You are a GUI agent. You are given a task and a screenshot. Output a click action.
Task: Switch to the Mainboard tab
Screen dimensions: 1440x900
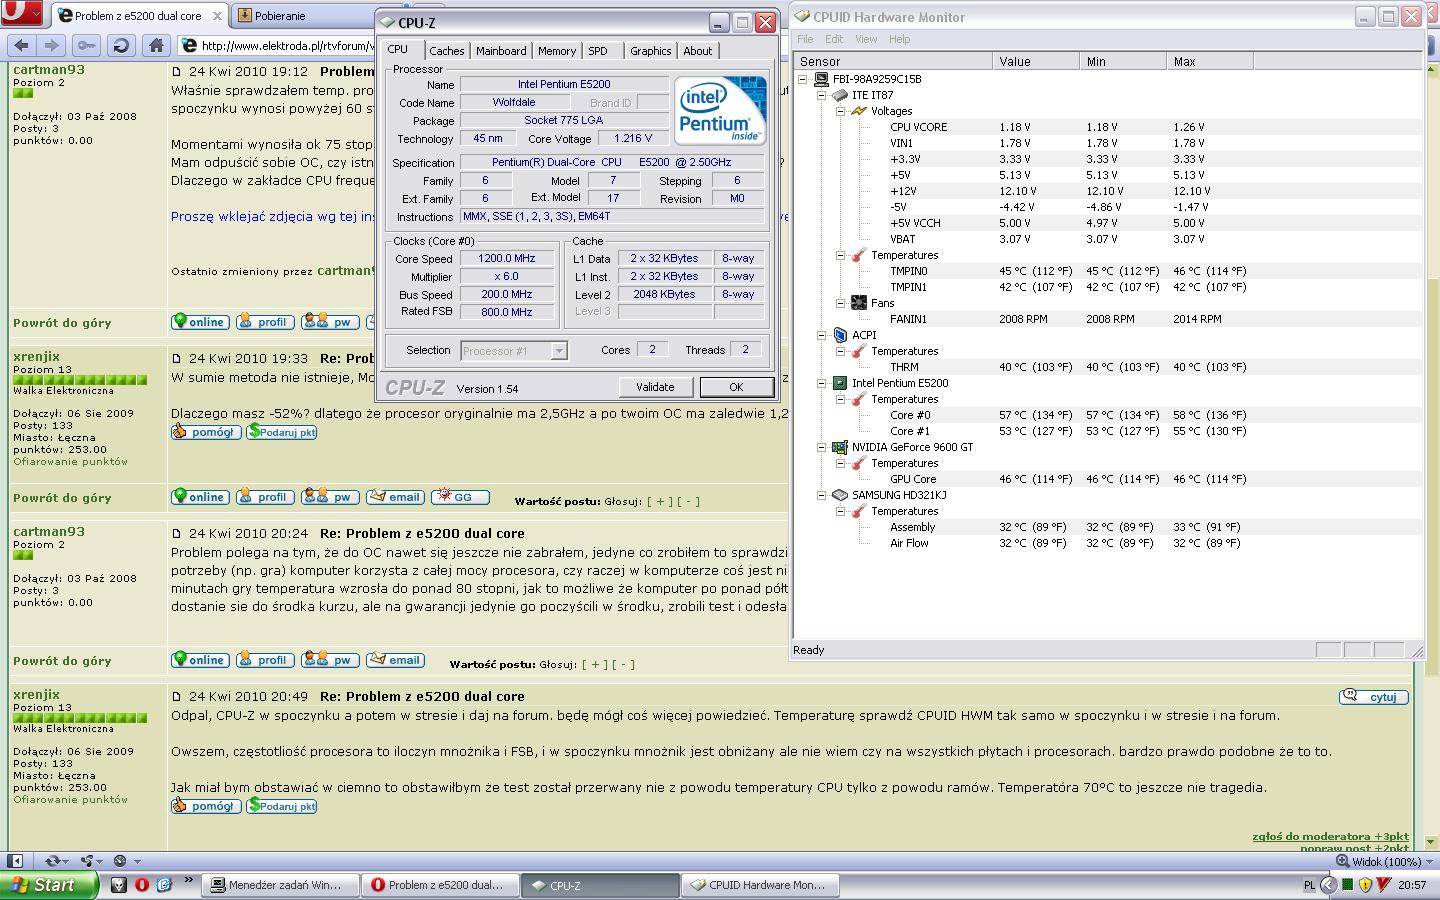pyautogui.click(x=501, y=51)
